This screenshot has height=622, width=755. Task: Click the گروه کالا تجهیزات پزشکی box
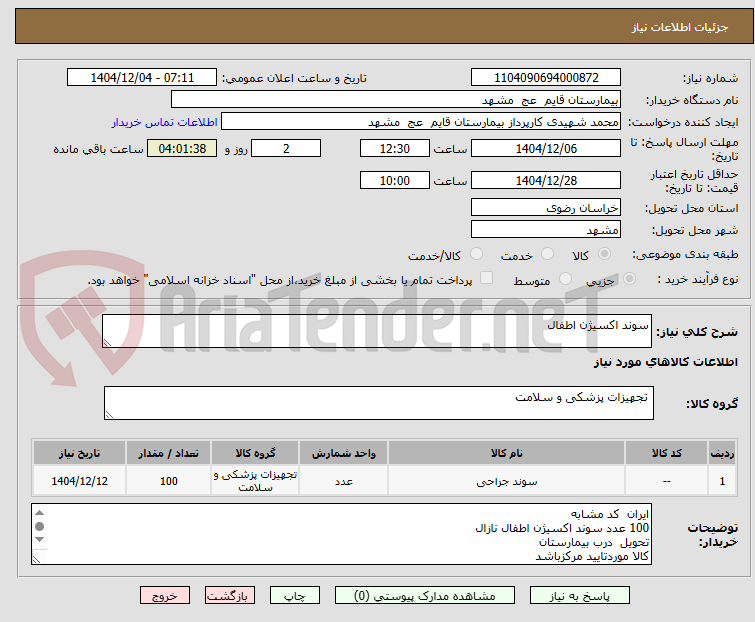(378, 403)
